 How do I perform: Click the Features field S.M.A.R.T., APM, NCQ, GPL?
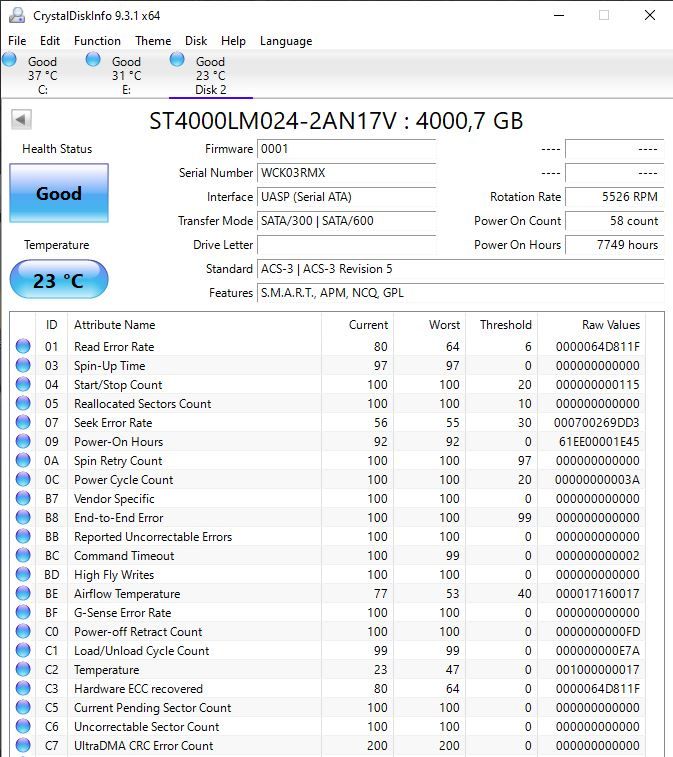[x=461, y=293]
